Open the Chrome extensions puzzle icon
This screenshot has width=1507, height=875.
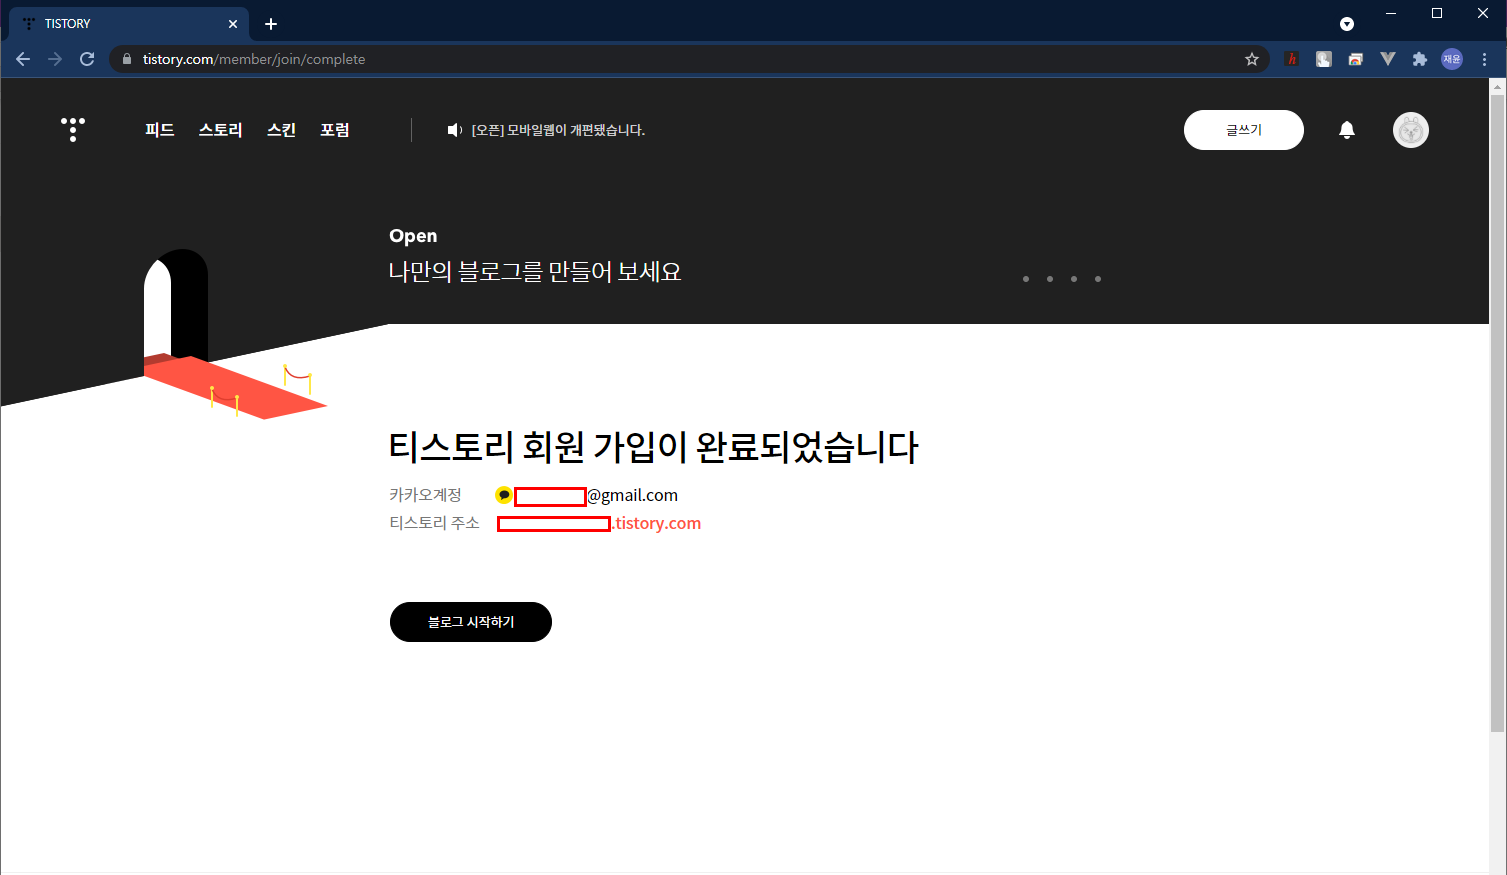click(1419, 59)
